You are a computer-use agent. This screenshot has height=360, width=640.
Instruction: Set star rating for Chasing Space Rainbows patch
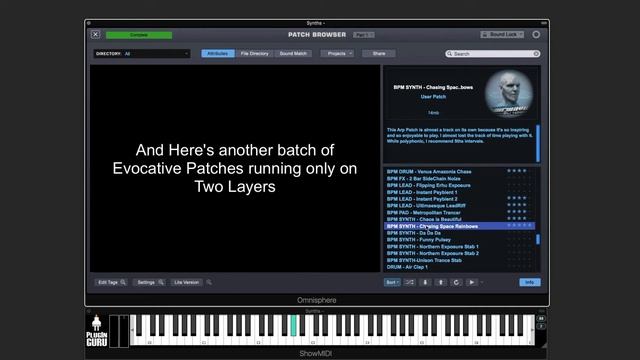click(519, 225)
